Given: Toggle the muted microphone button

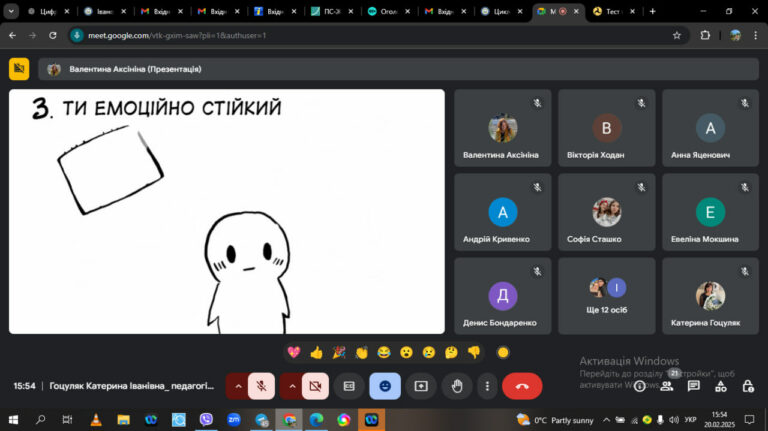Looking at the screenshot, I should [261, 386].
